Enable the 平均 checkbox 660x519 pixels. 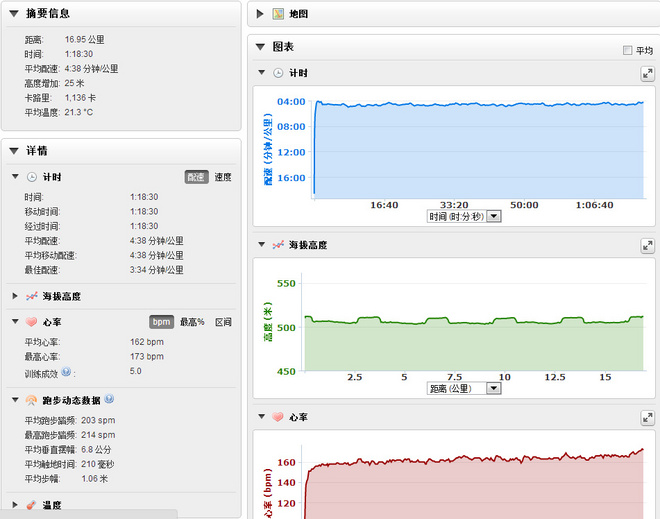pos(627,50)
